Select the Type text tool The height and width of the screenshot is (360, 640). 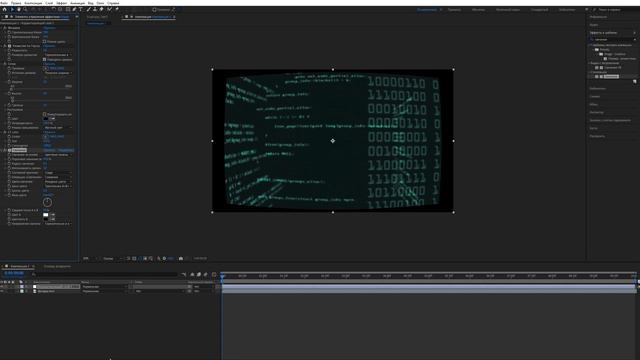(81, 9)
